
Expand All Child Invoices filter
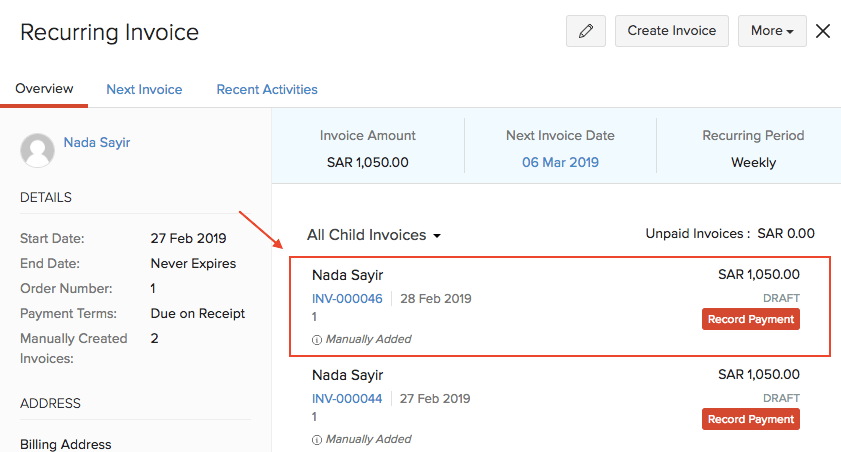tap(374, 235)
